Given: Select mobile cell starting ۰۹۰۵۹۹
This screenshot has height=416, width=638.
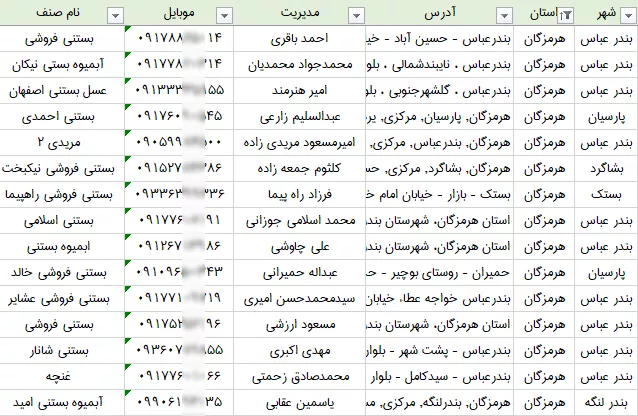Looking at the screenshot, I should click(179, 142).
